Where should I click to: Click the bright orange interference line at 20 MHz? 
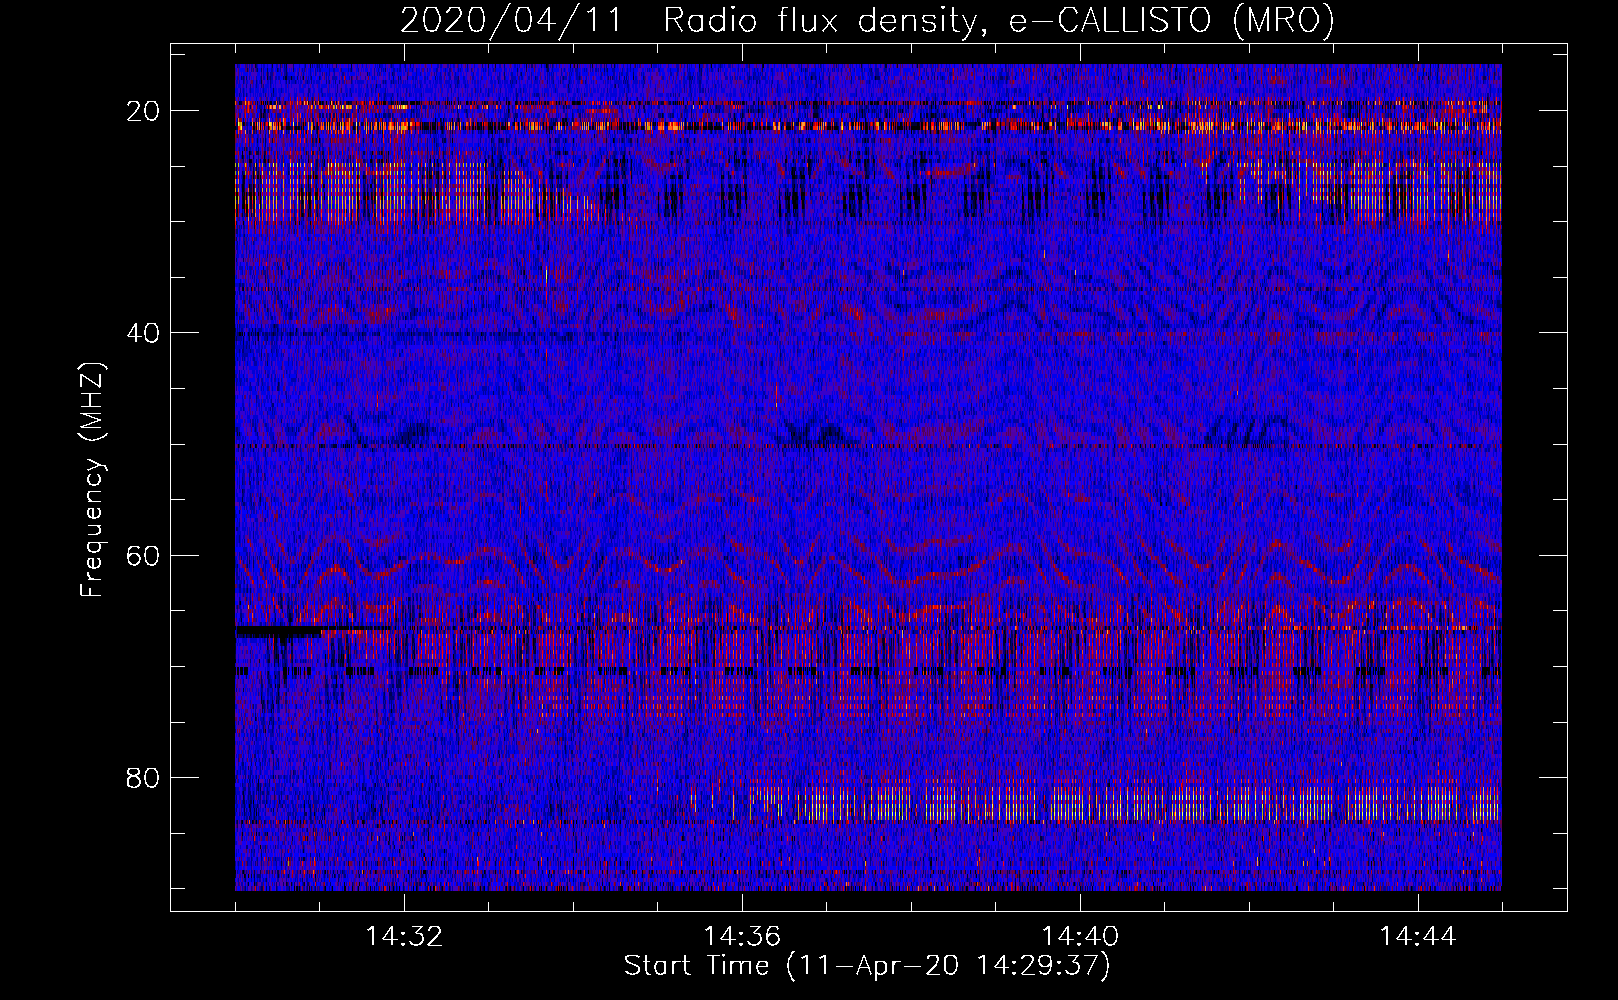coord(868,126)
